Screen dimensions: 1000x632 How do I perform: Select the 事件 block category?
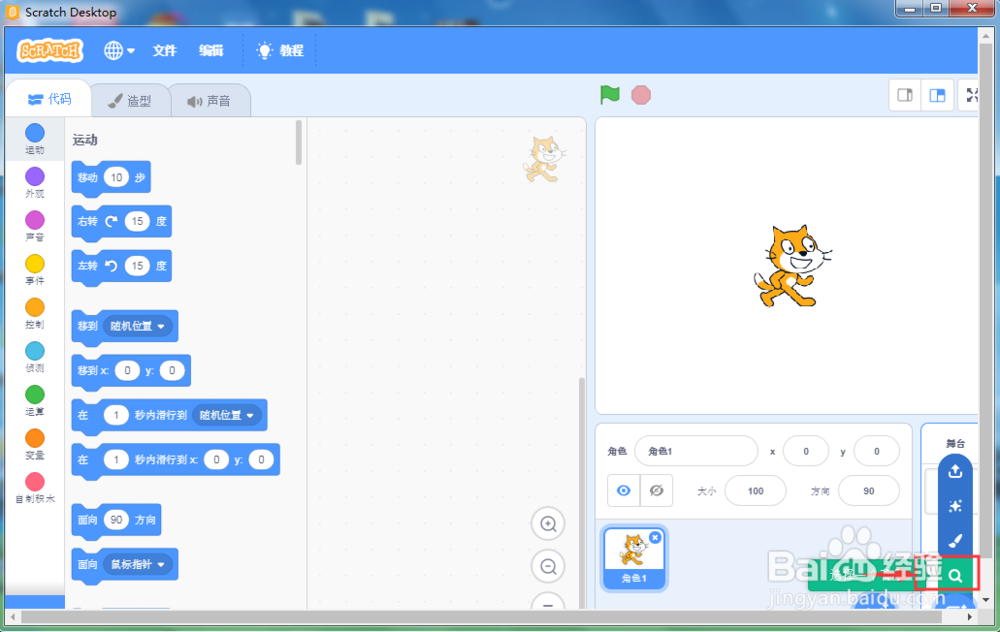coord(35,270)
